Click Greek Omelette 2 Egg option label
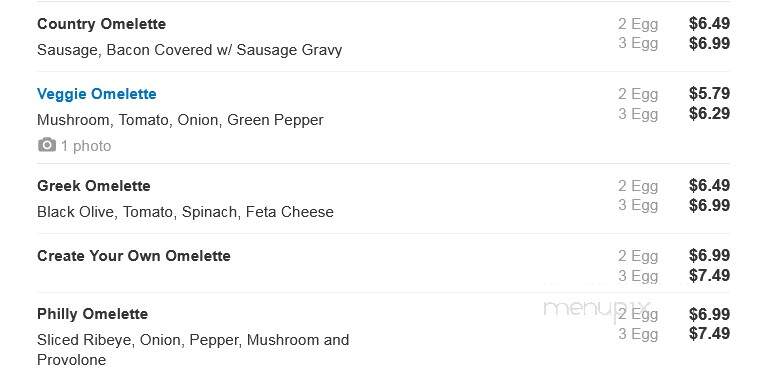The width and height of the screenshot is (776, 391). [638, 186]
